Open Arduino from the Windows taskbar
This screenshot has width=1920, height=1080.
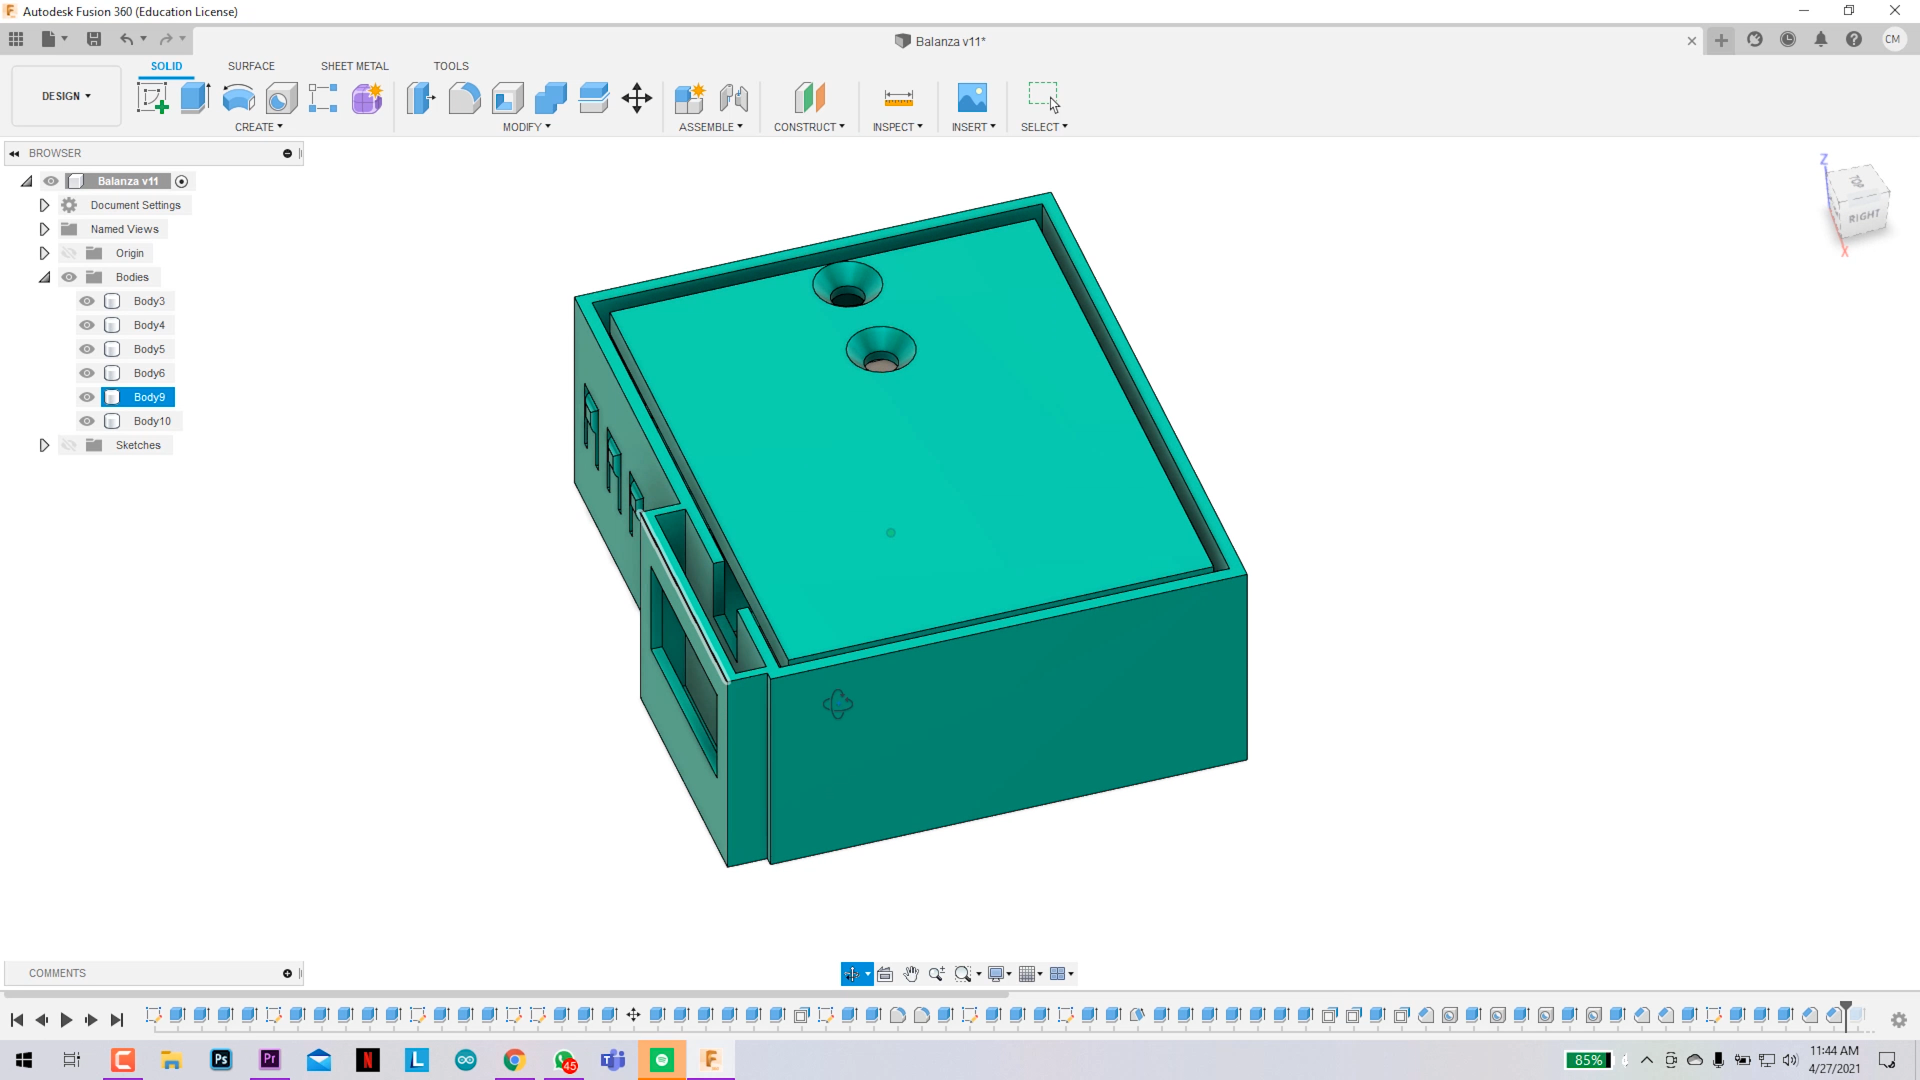466,1060
